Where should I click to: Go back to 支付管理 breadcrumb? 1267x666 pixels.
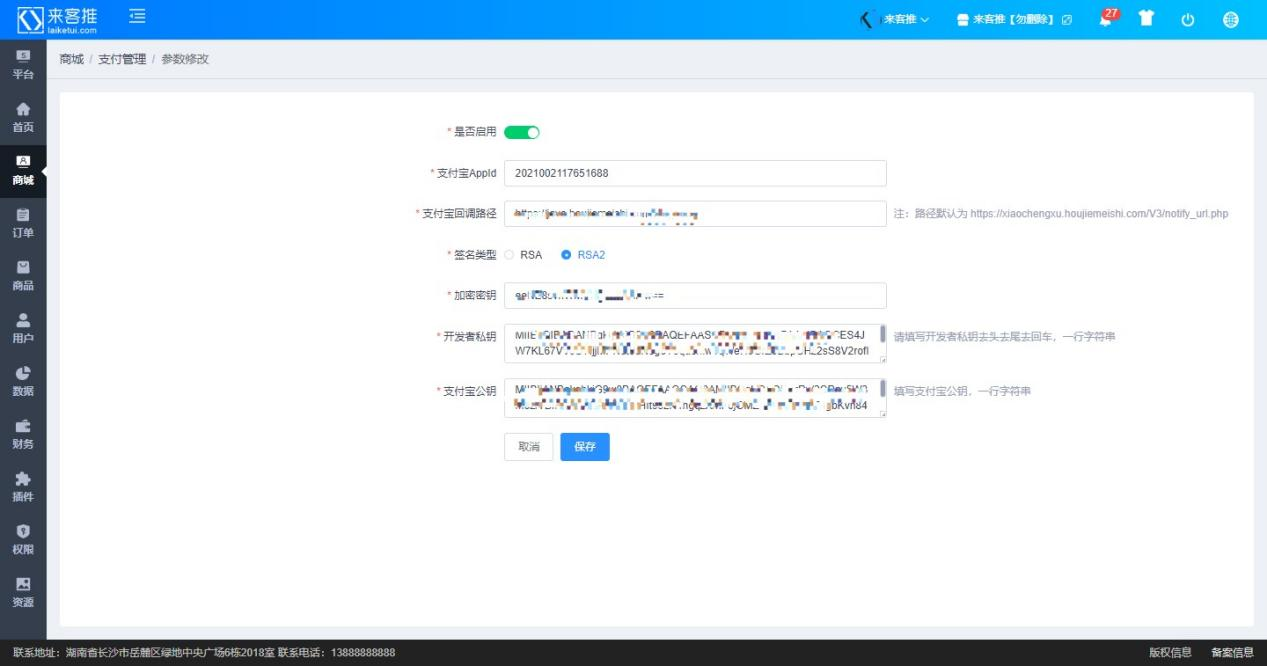click(x=122, y=60)
